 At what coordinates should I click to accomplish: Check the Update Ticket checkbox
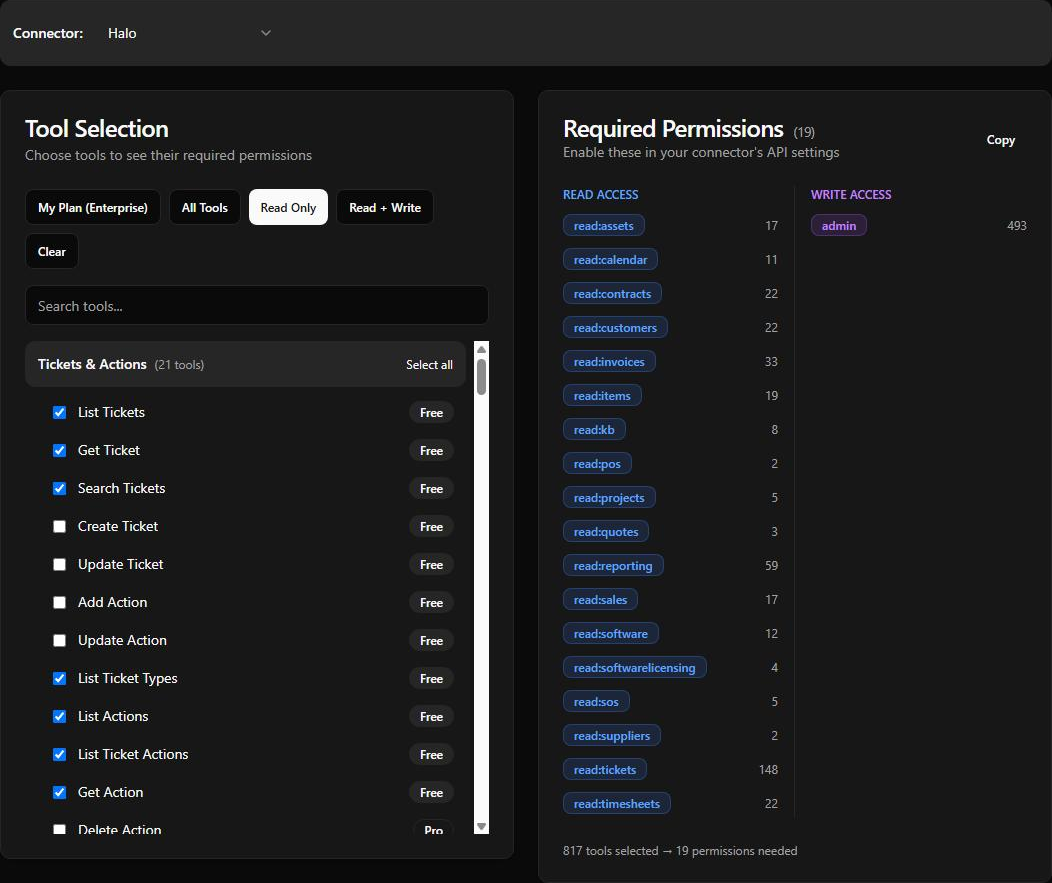(x=60, y=564)
